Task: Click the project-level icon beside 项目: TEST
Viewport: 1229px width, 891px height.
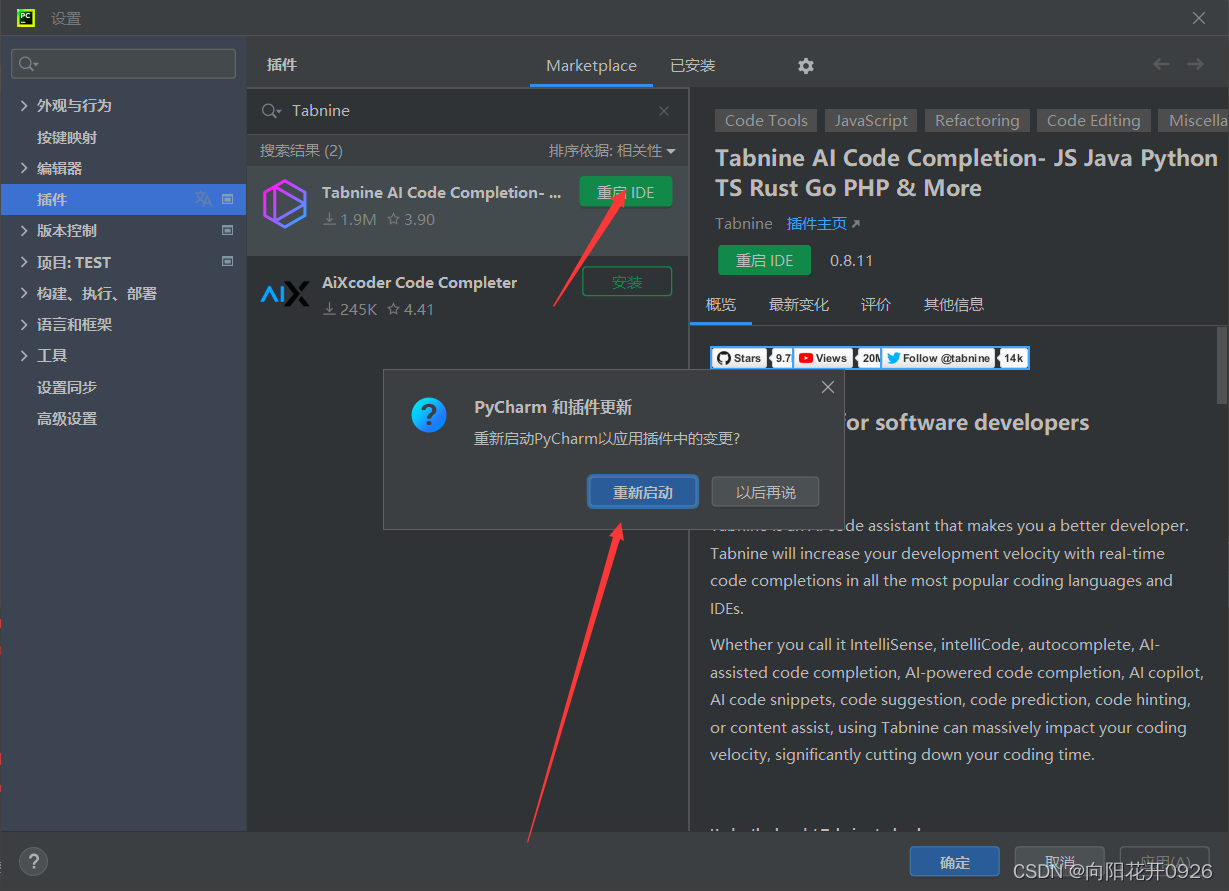Action: click(227, 262)
